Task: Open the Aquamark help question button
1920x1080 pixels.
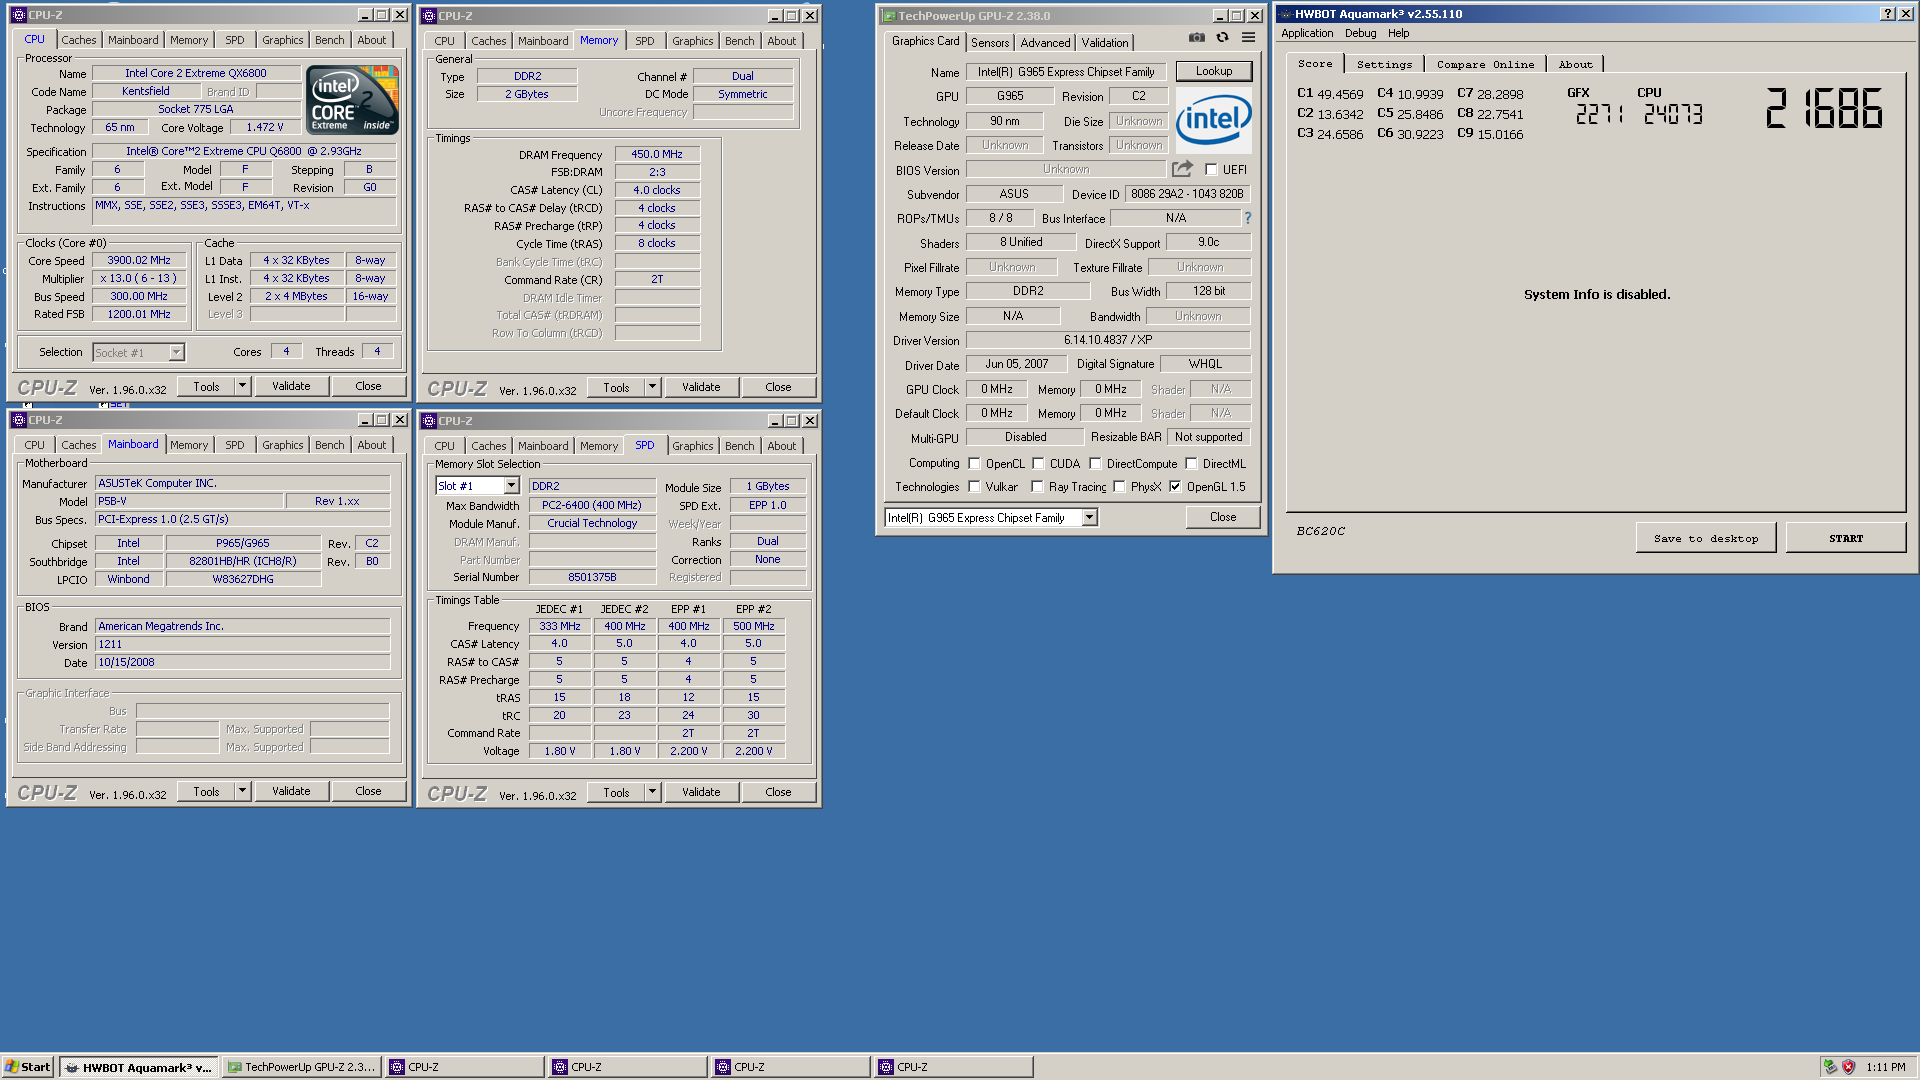Action: pos(1887,14)
